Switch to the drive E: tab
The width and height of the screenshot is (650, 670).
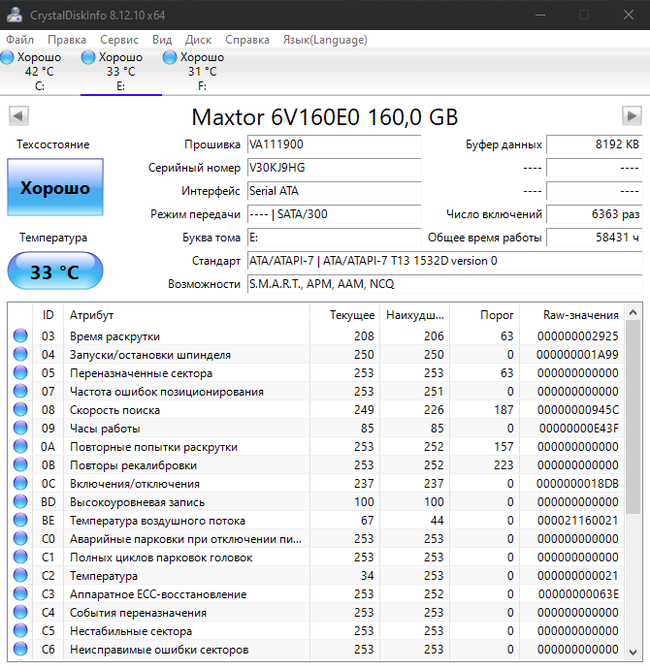click(120, 71)
